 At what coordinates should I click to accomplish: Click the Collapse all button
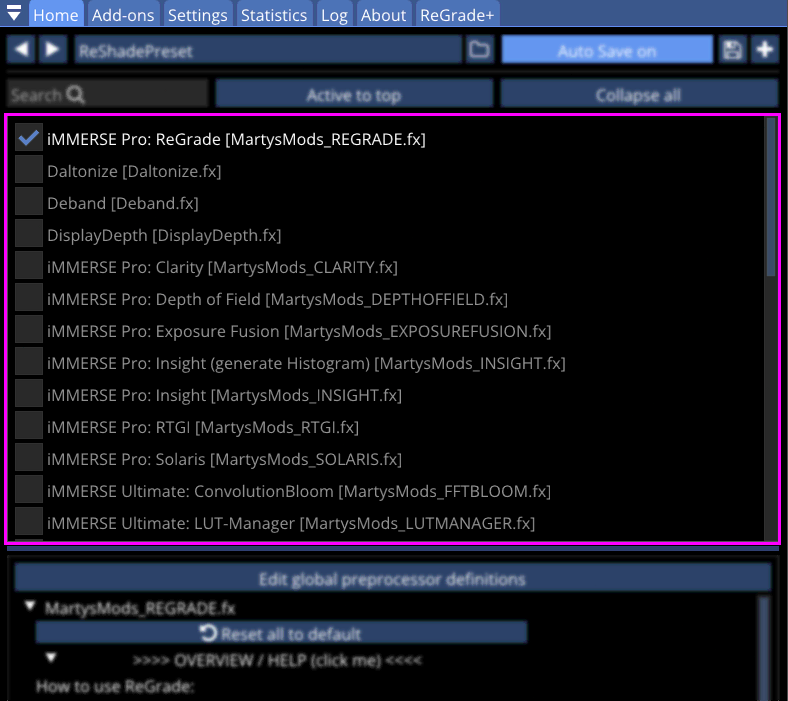639,94
